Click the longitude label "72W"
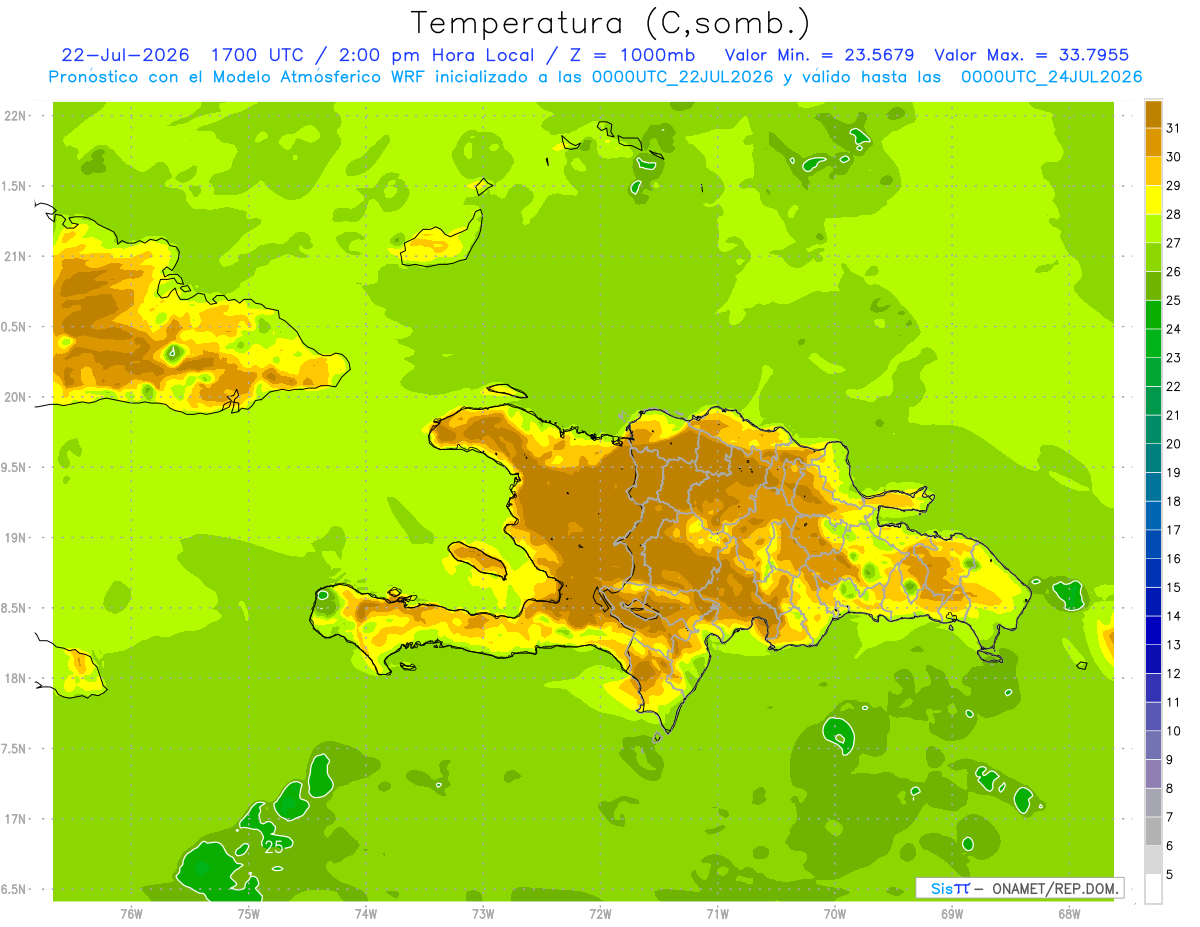This screenshot has height=927, width=1200. 600,914
